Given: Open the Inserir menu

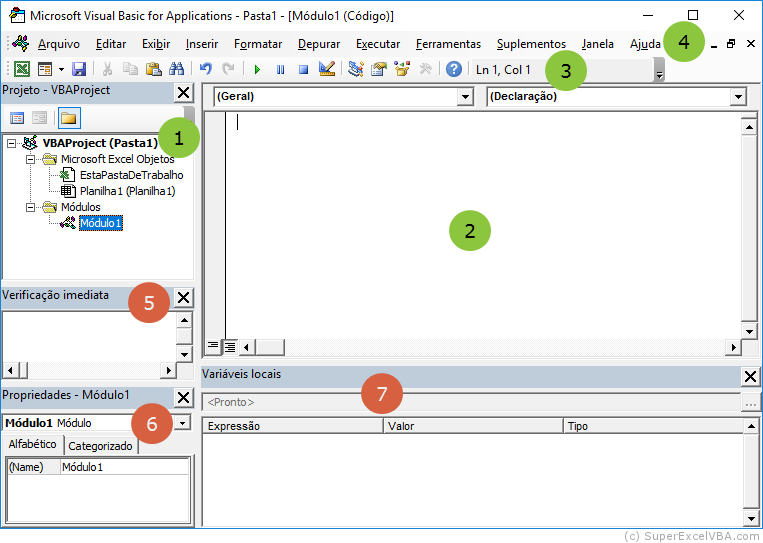Looking at the screenshot, I should pos(202,44).
